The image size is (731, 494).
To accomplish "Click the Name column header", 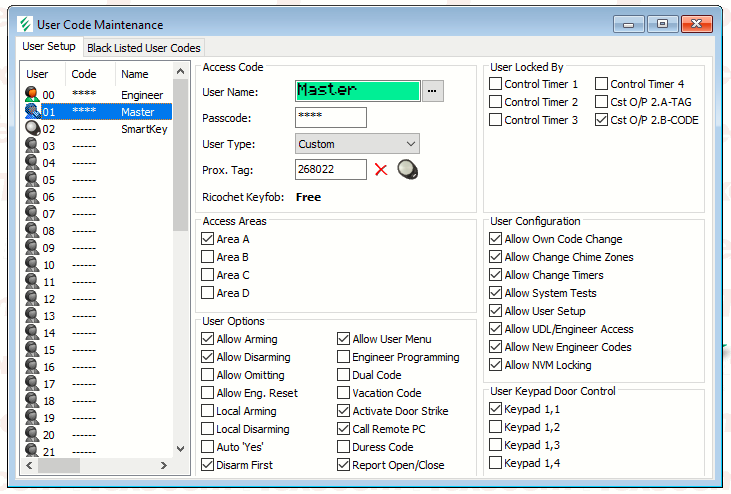I will pos(135,74).
